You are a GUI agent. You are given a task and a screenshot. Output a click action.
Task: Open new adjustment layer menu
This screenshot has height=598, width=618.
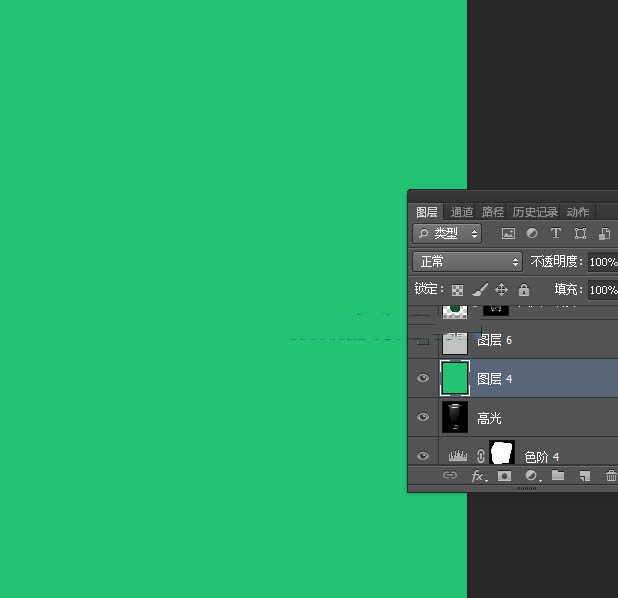pos(532,477)
